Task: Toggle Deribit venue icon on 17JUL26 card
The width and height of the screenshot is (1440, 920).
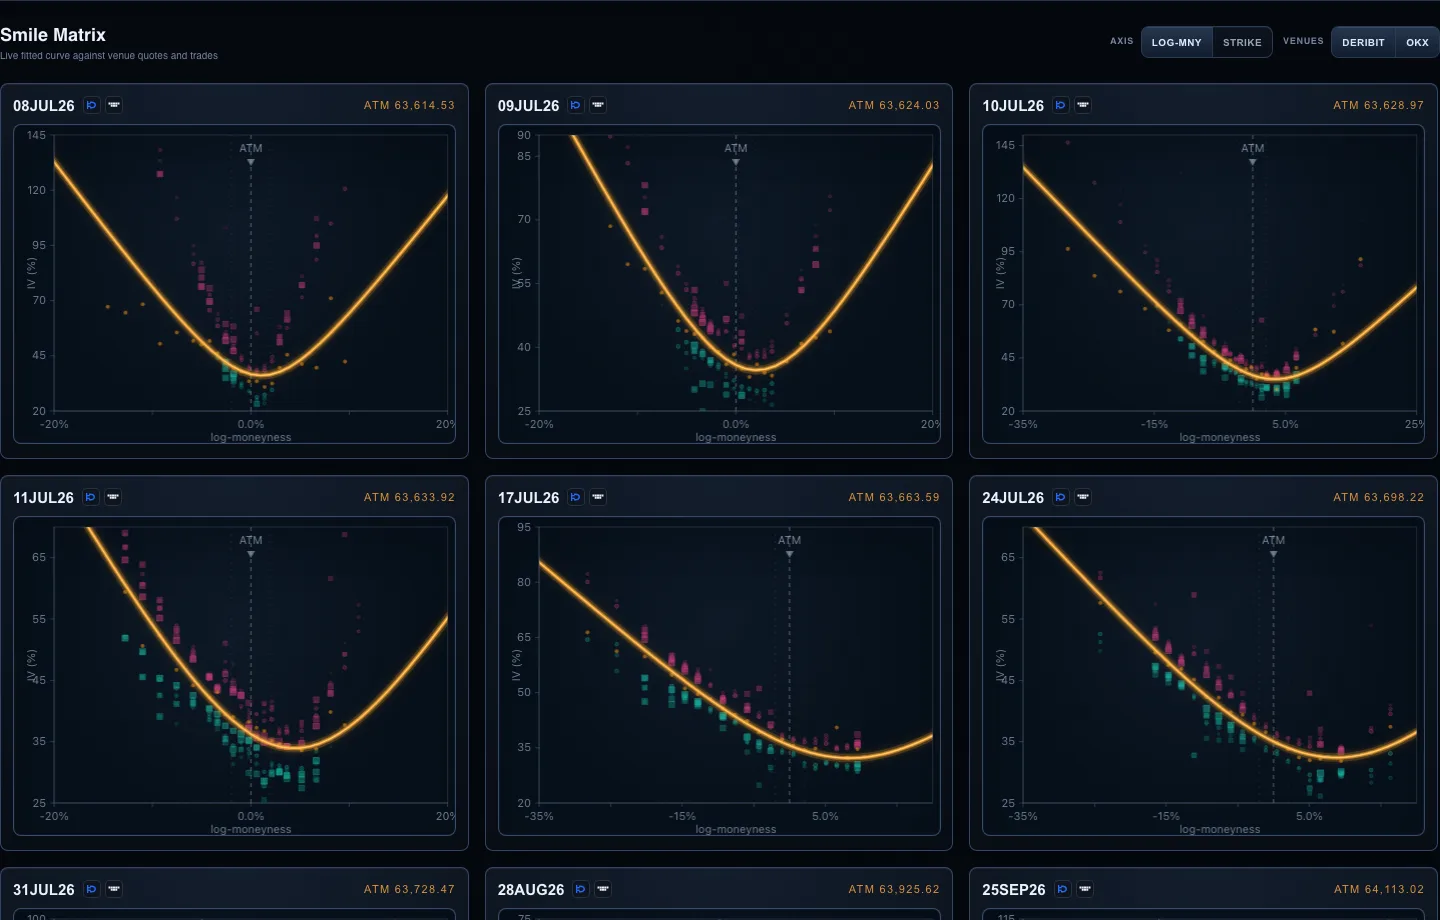Action: click(x=576, y=497)
